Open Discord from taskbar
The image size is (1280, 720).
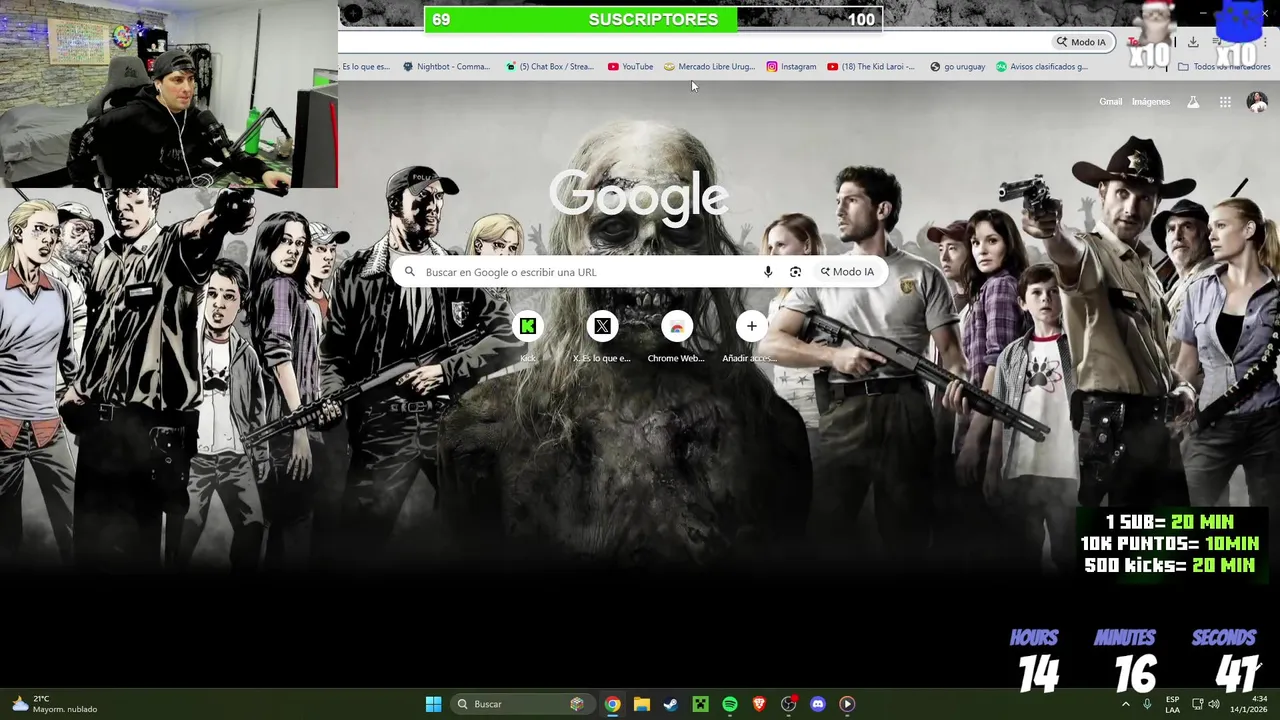[818, 704]
